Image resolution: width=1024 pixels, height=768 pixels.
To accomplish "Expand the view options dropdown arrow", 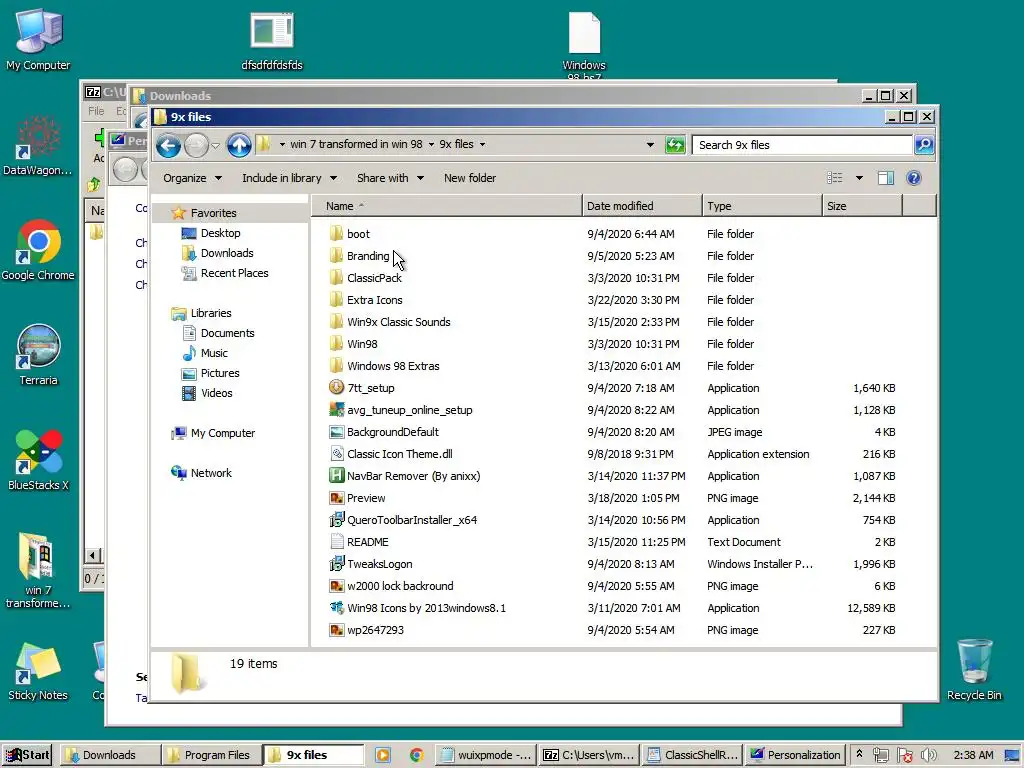I will (x=859, y=178).
